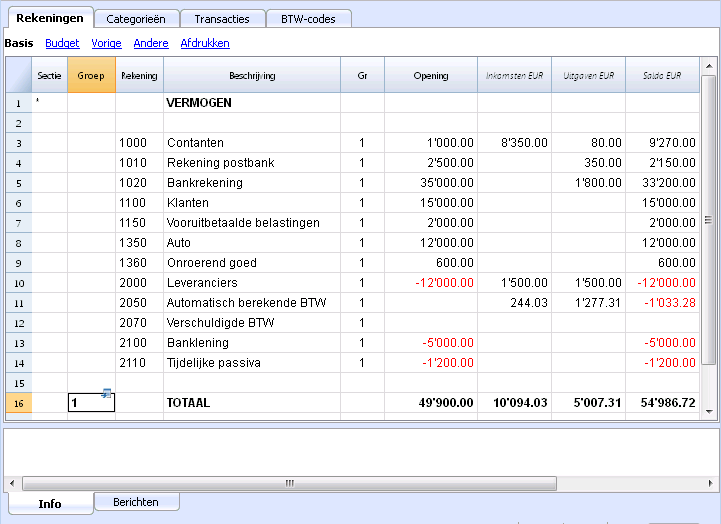Click the vertical scrollbar down arrow
721x524 pixels.
coord(709,412)
